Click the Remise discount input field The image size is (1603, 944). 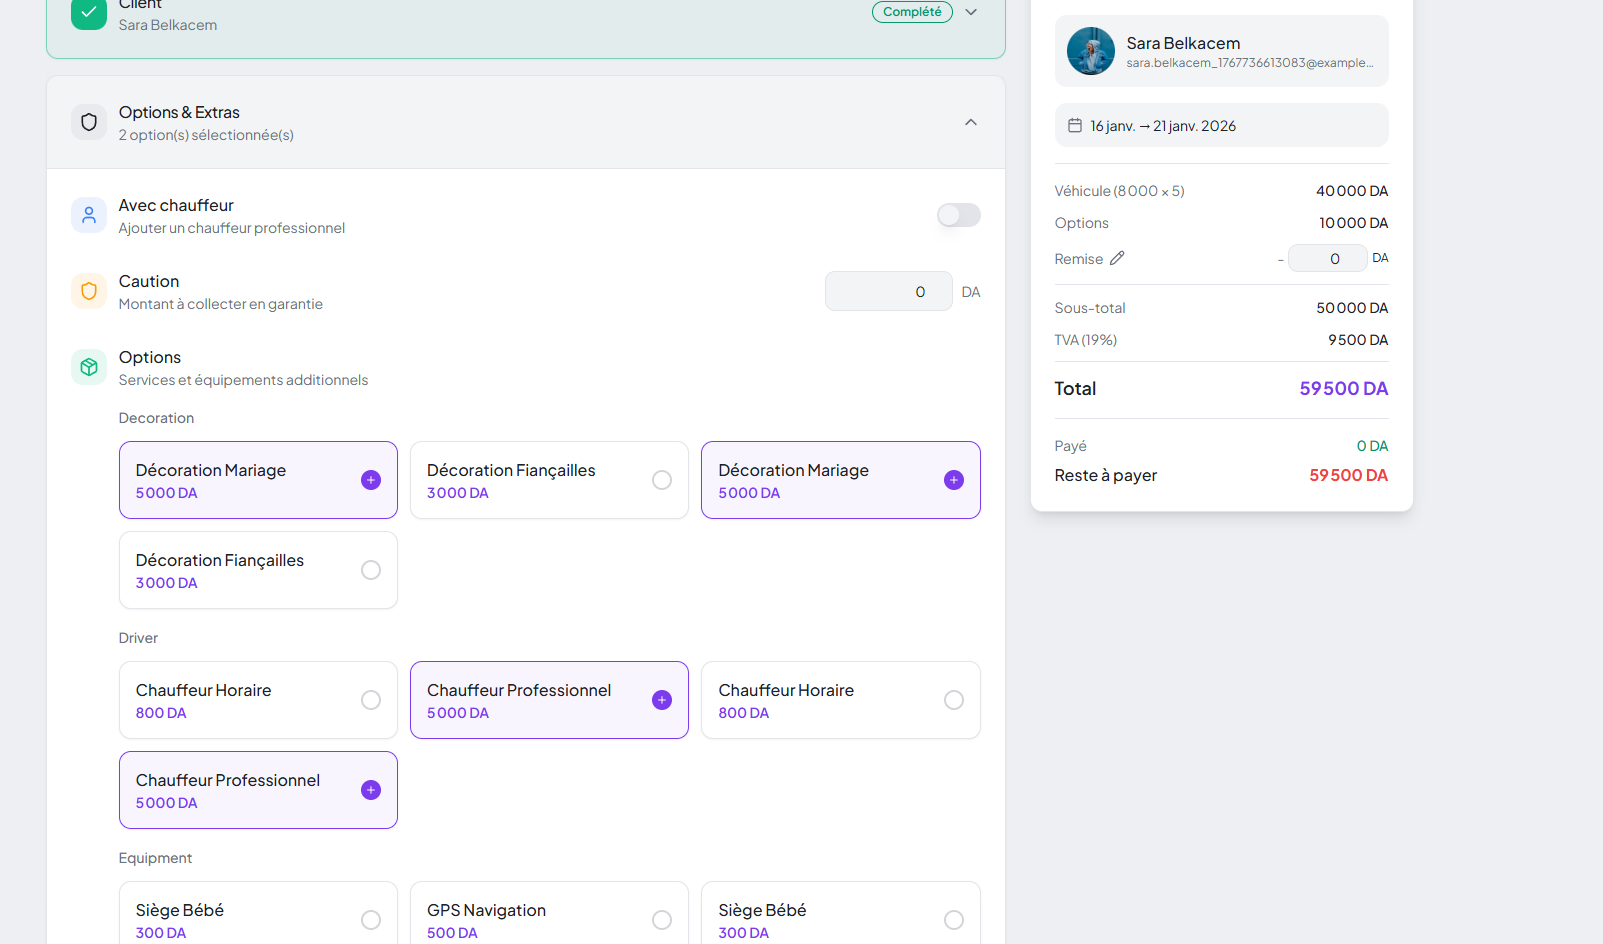tap(1327, 258)
